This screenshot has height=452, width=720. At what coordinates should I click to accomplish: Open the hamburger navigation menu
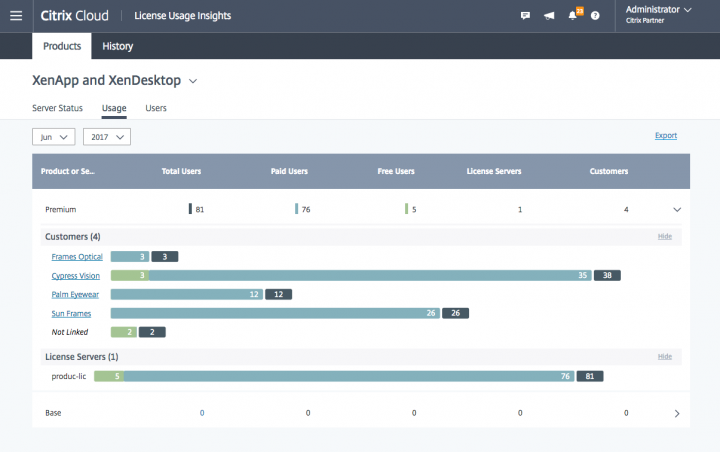[15, 16]
